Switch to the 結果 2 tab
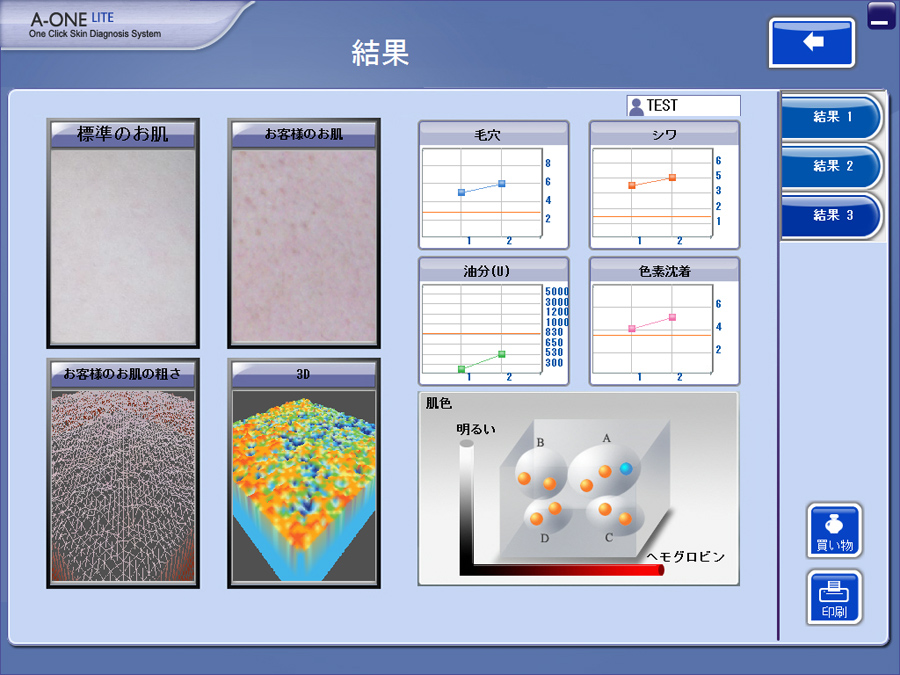Viewport: 900px width, 675px height. pyautogui.click(x=832, y=166)
